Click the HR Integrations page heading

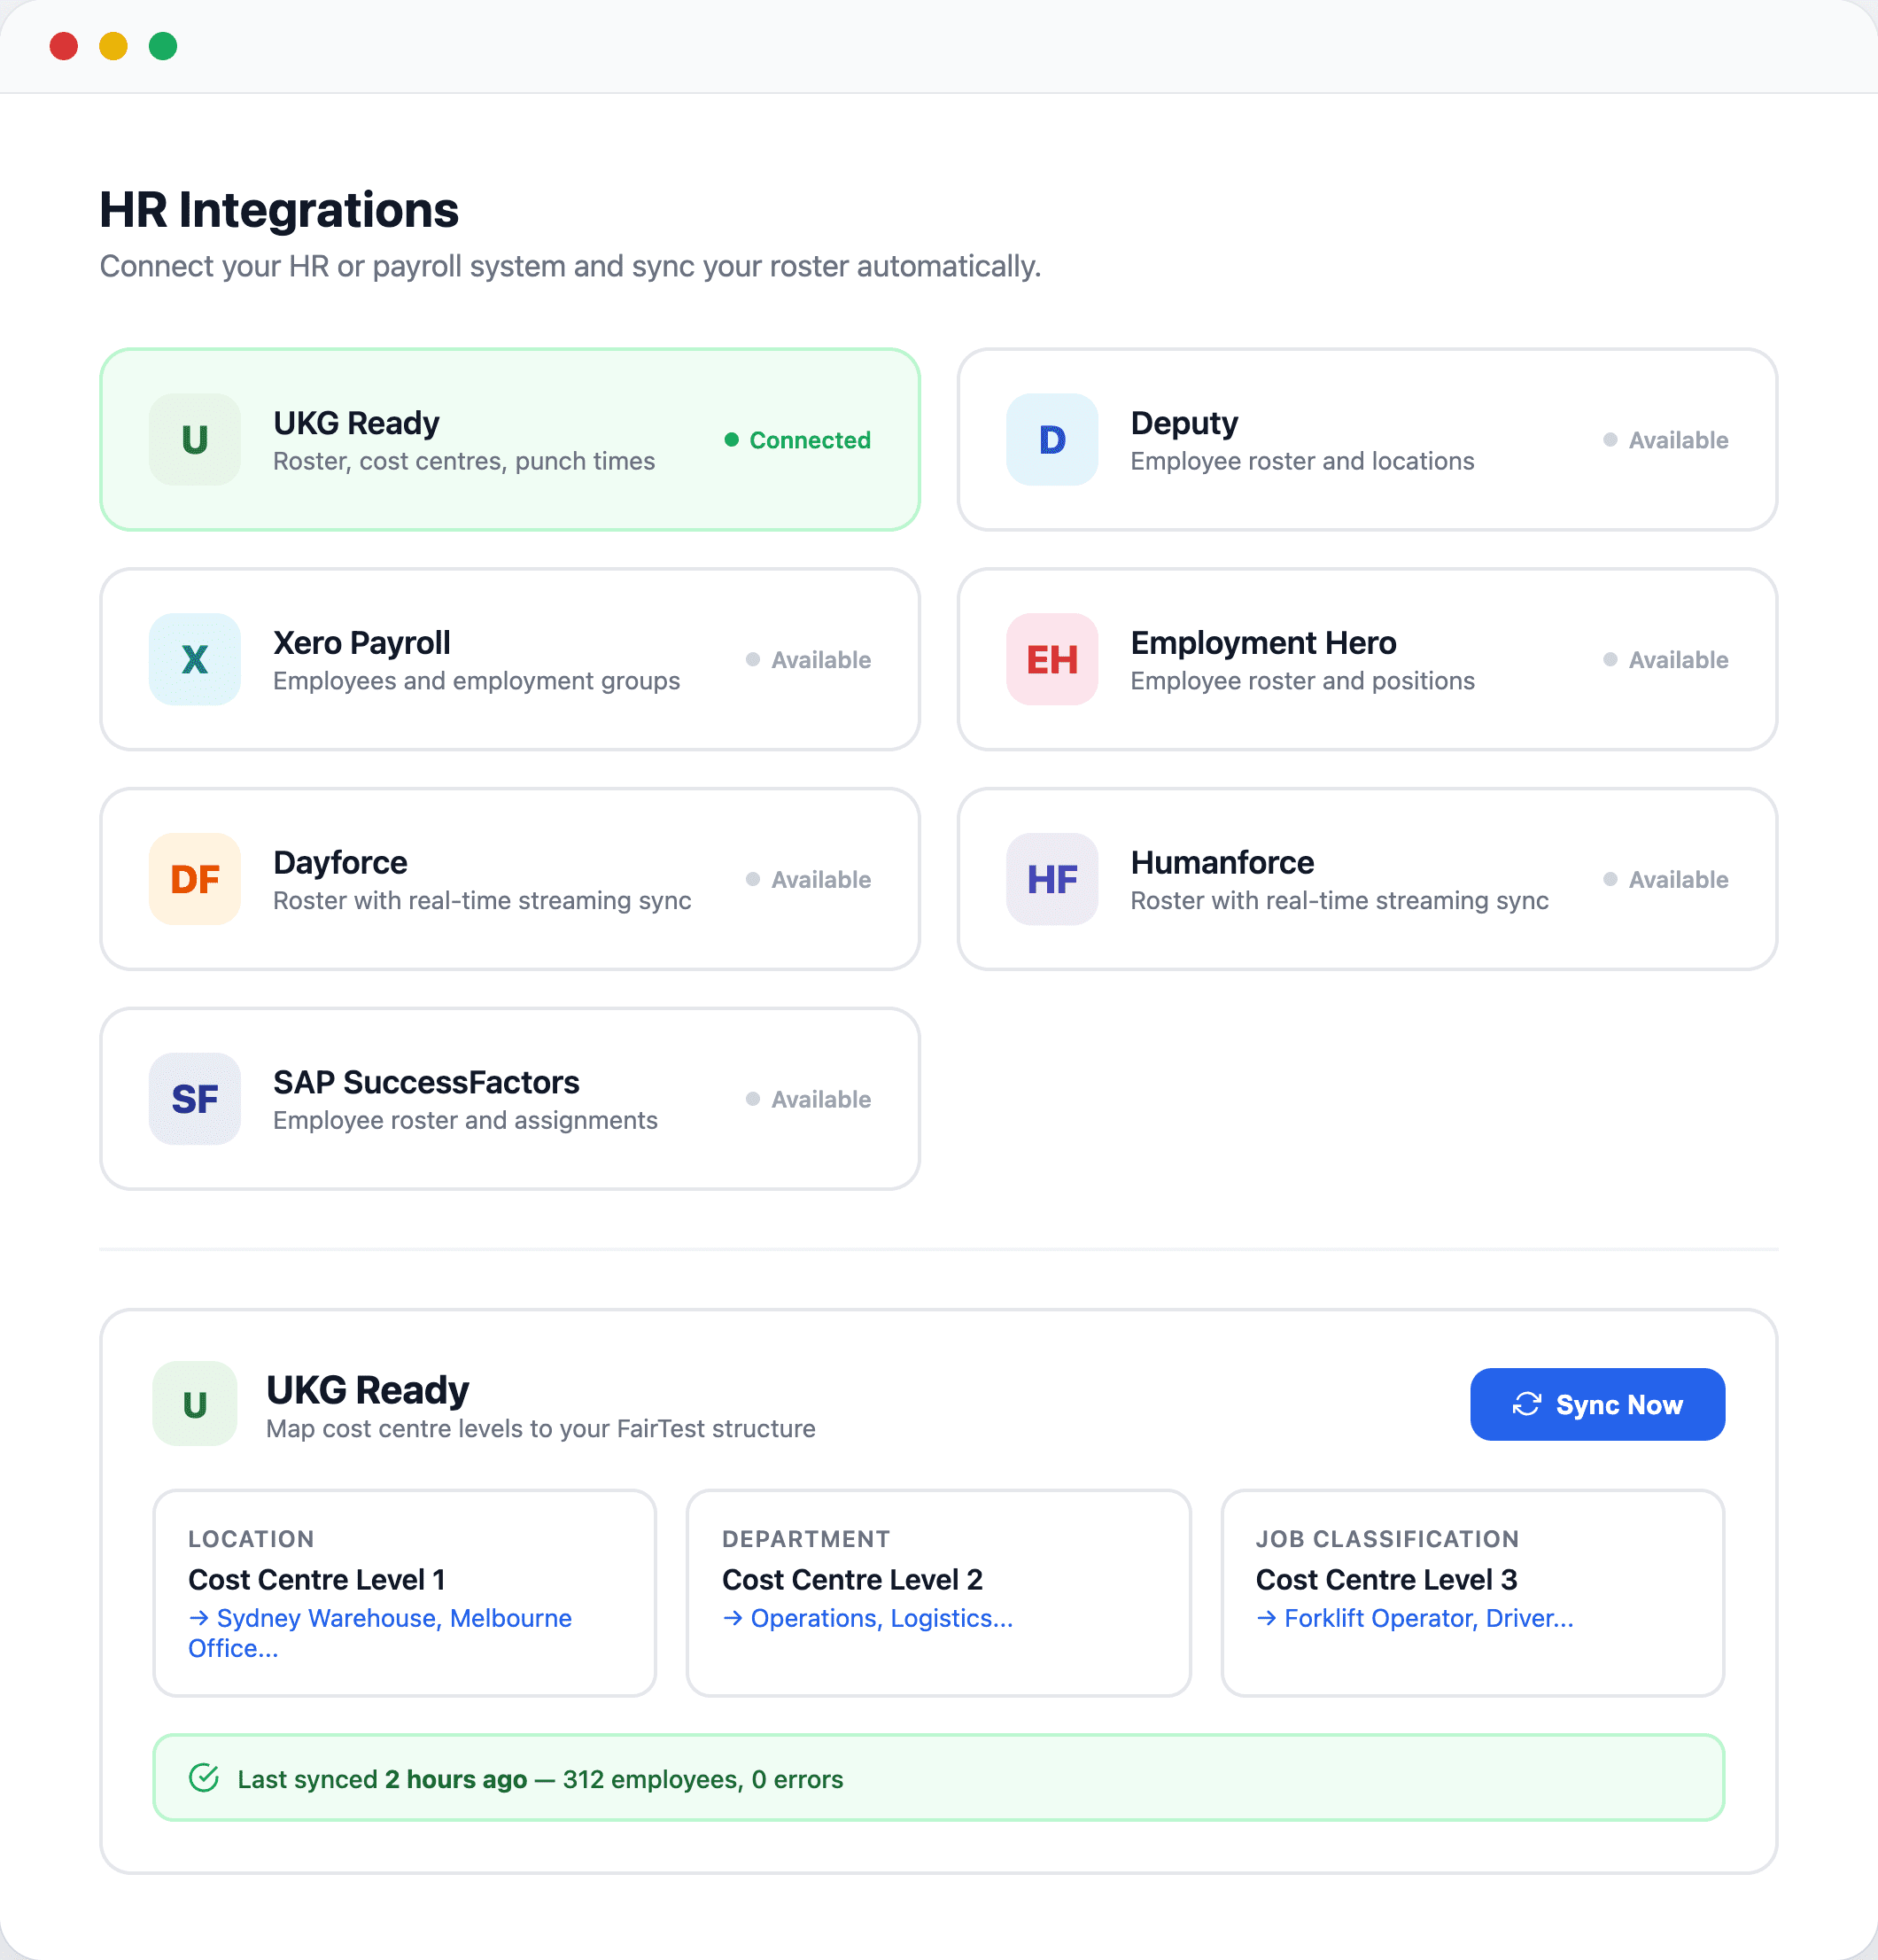pos(279,210)
